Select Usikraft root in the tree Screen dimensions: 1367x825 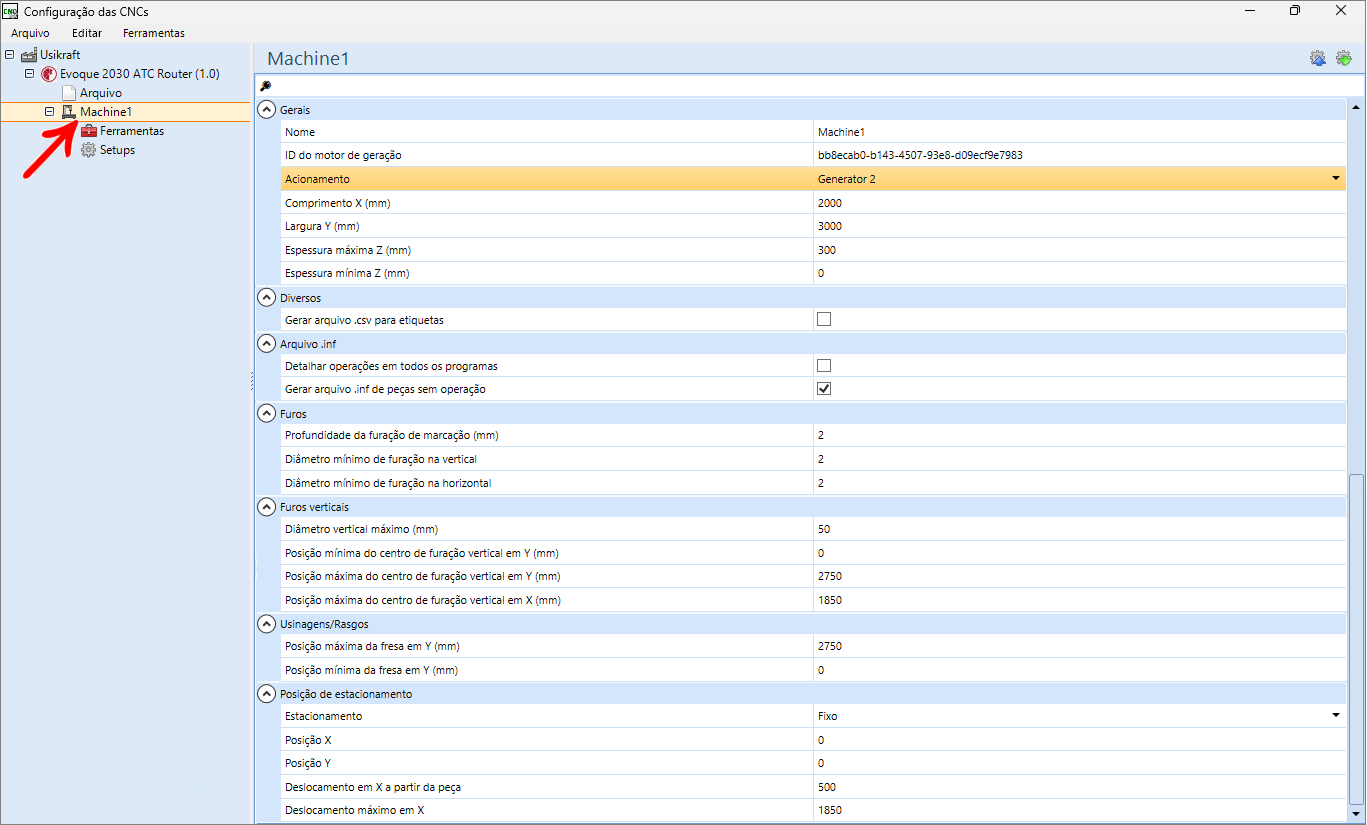click(60, 55)
